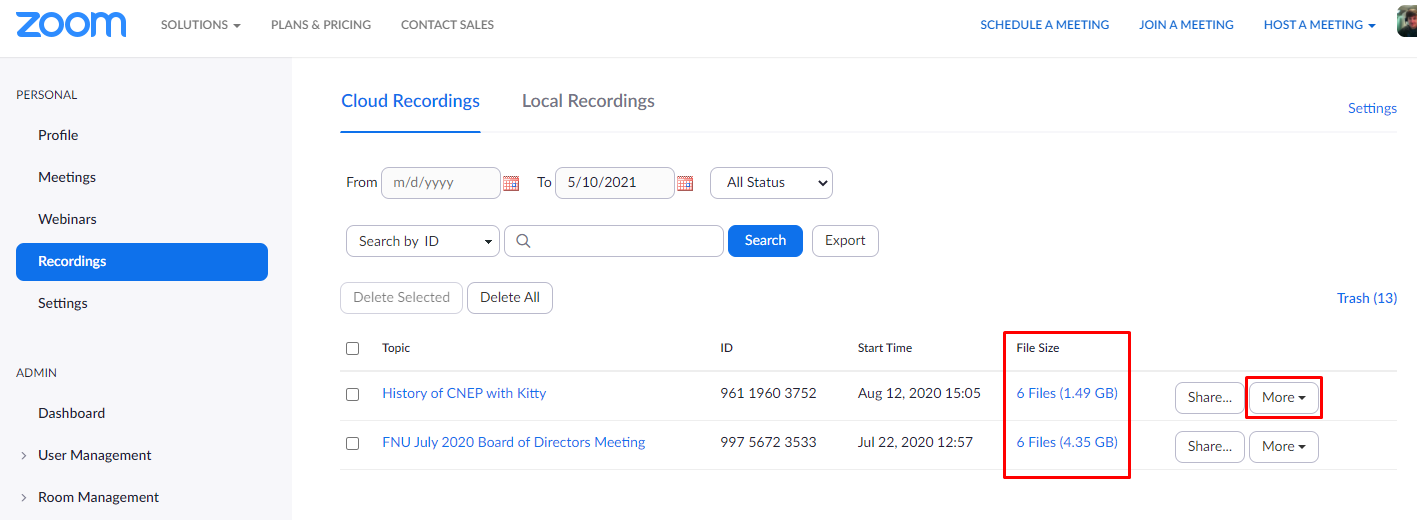The width and height of the screenshot is (1417, 520).
Task: Select Recordings in the sidebar
Action: click(x=142, y=261)
